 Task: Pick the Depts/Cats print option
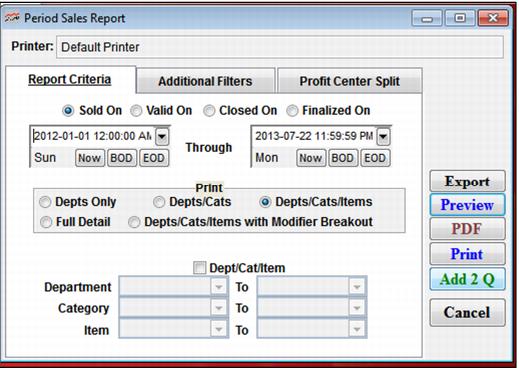click(x=159, y=202)
